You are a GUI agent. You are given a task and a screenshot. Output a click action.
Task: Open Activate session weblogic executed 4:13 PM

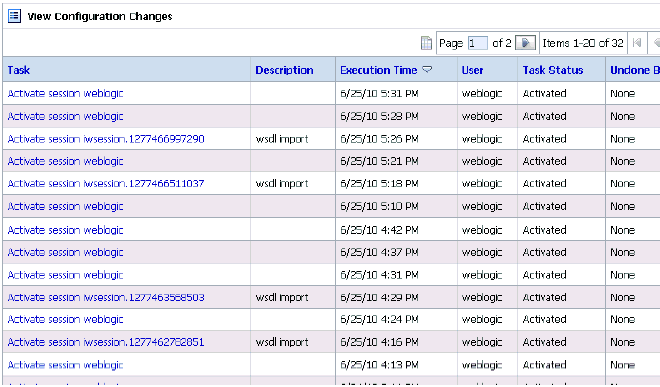coord(65,365)
